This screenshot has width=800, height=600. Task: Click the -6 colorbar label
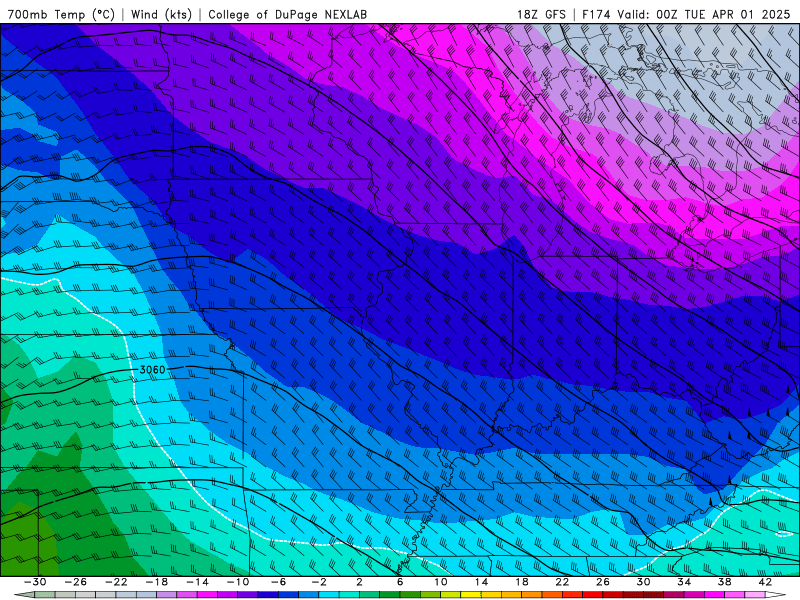pos(279,582)
